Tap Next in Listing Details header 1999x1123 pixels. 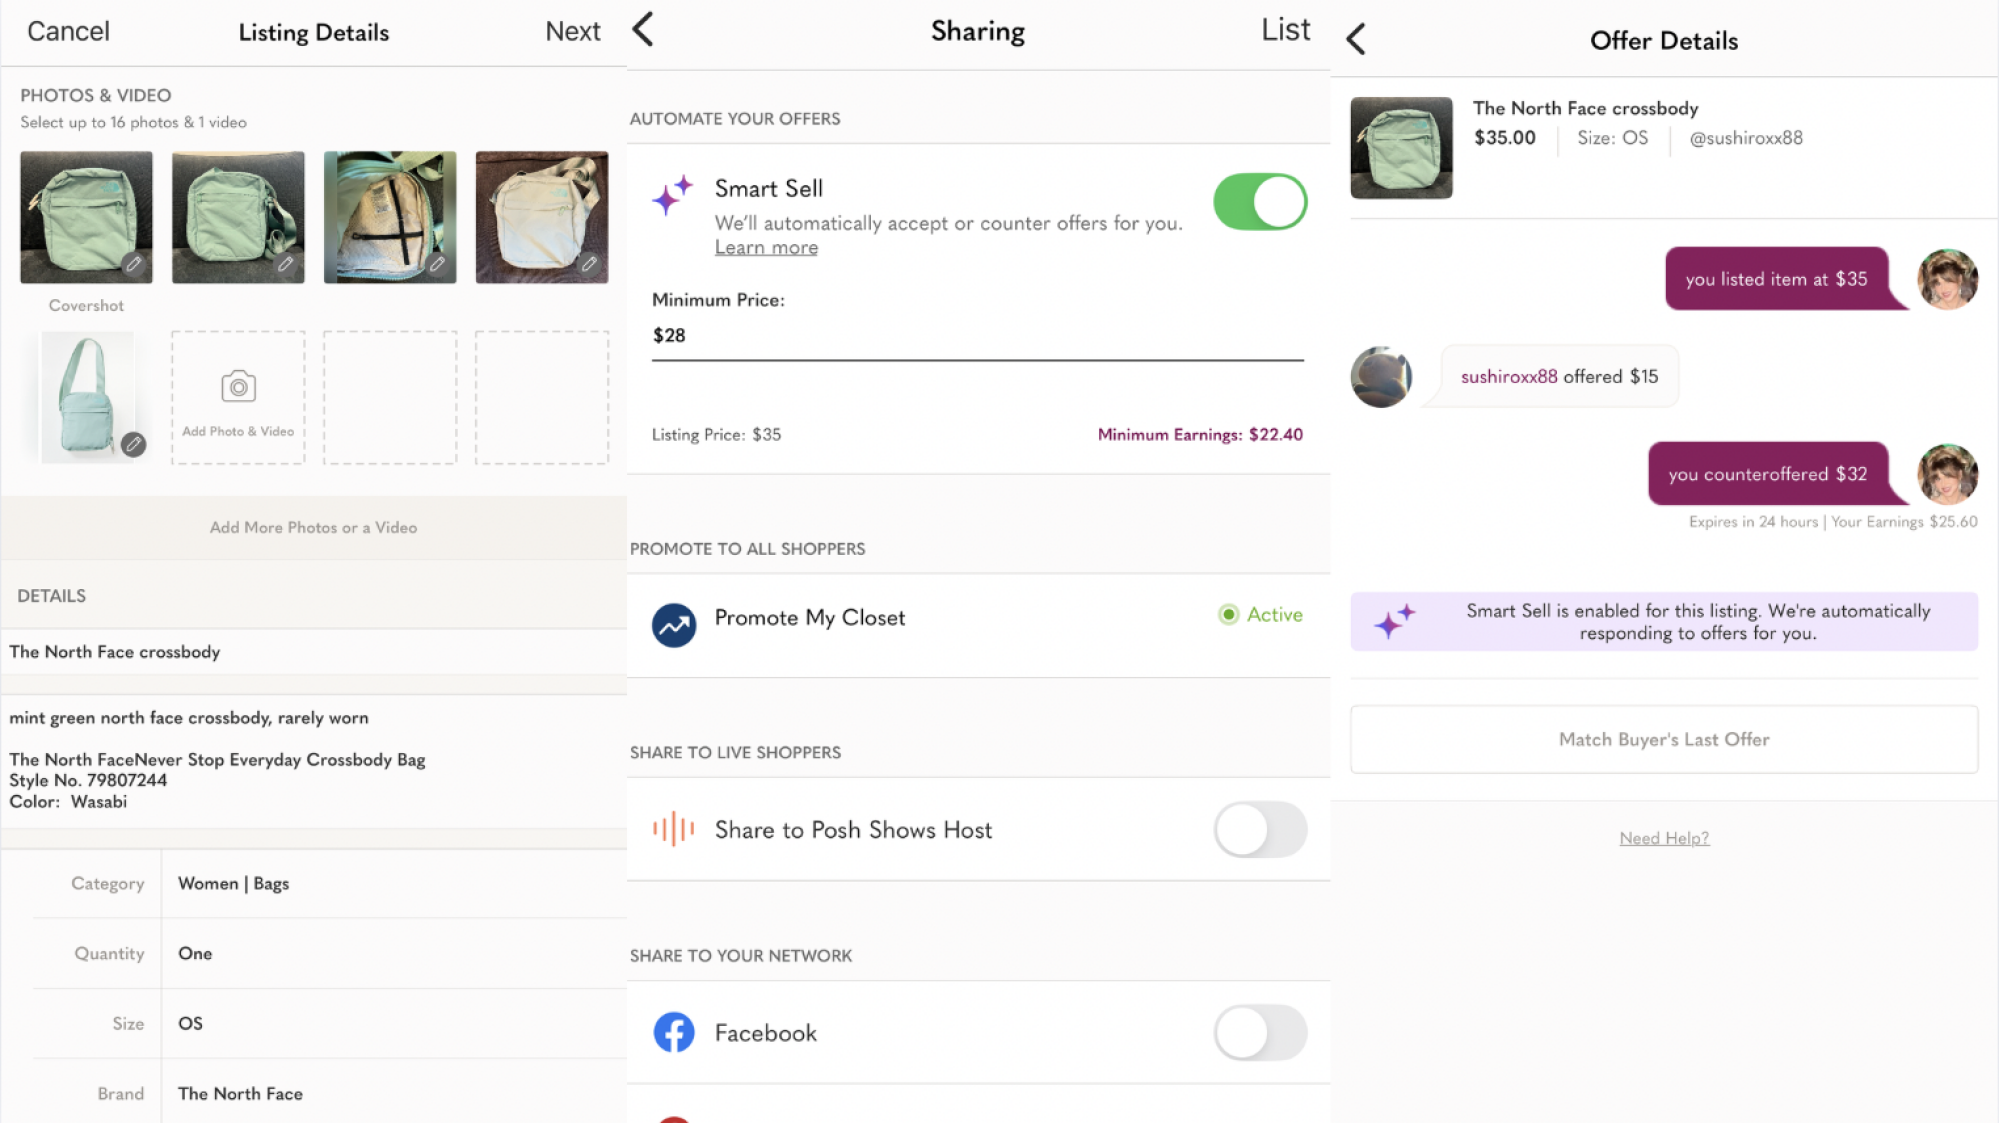[572, 32]
